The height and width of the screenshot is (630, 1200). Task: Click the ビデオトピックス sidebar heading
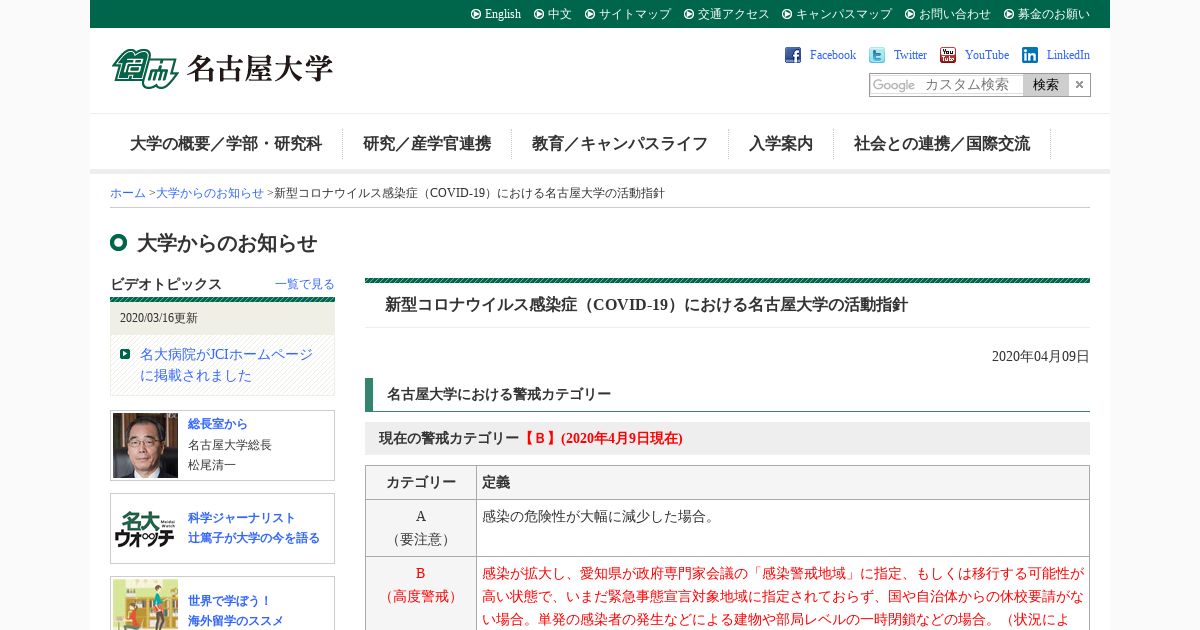pyautogui.click(x=166, y=284)
